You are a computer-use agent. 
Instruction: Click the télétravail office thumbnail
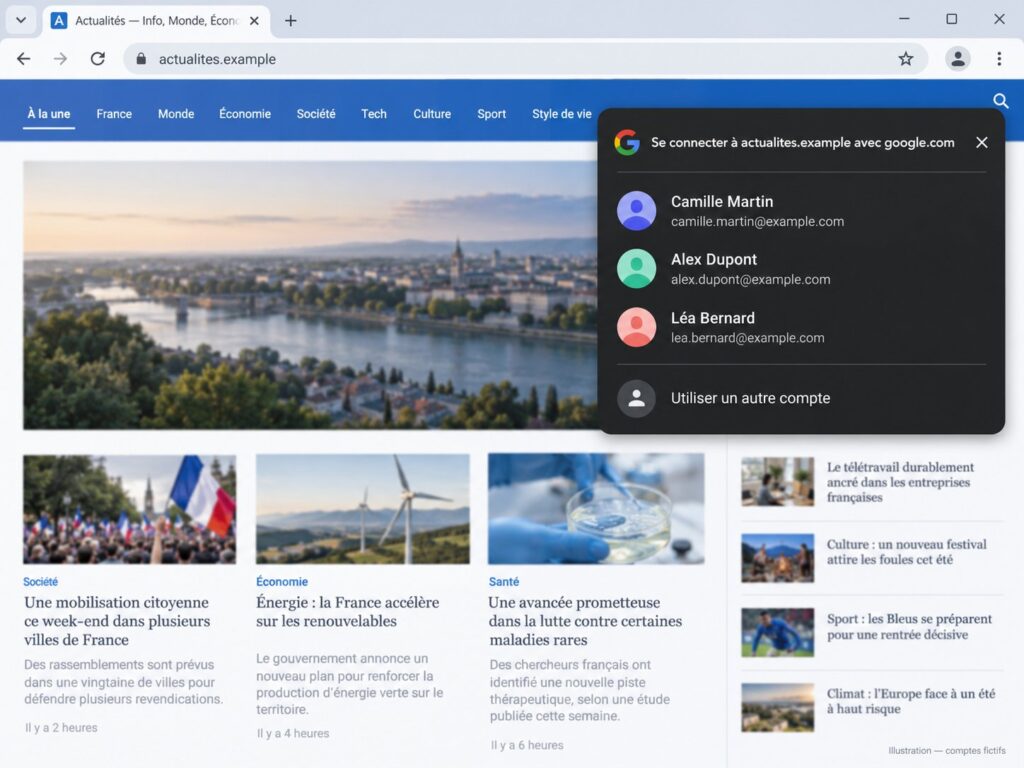click(x=777, y=482)
